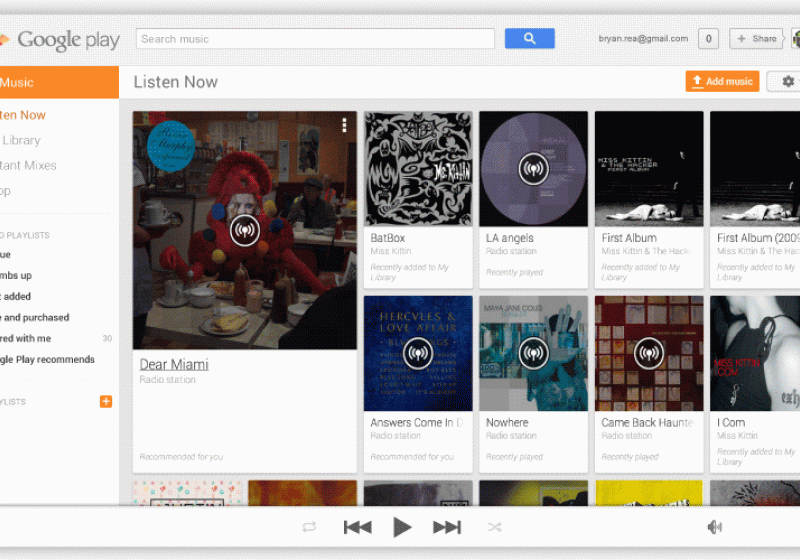The height and width of the screenshot is (560, 800).
Task: Open Instant Mixes in the sidebar
Action: (28, 165)
